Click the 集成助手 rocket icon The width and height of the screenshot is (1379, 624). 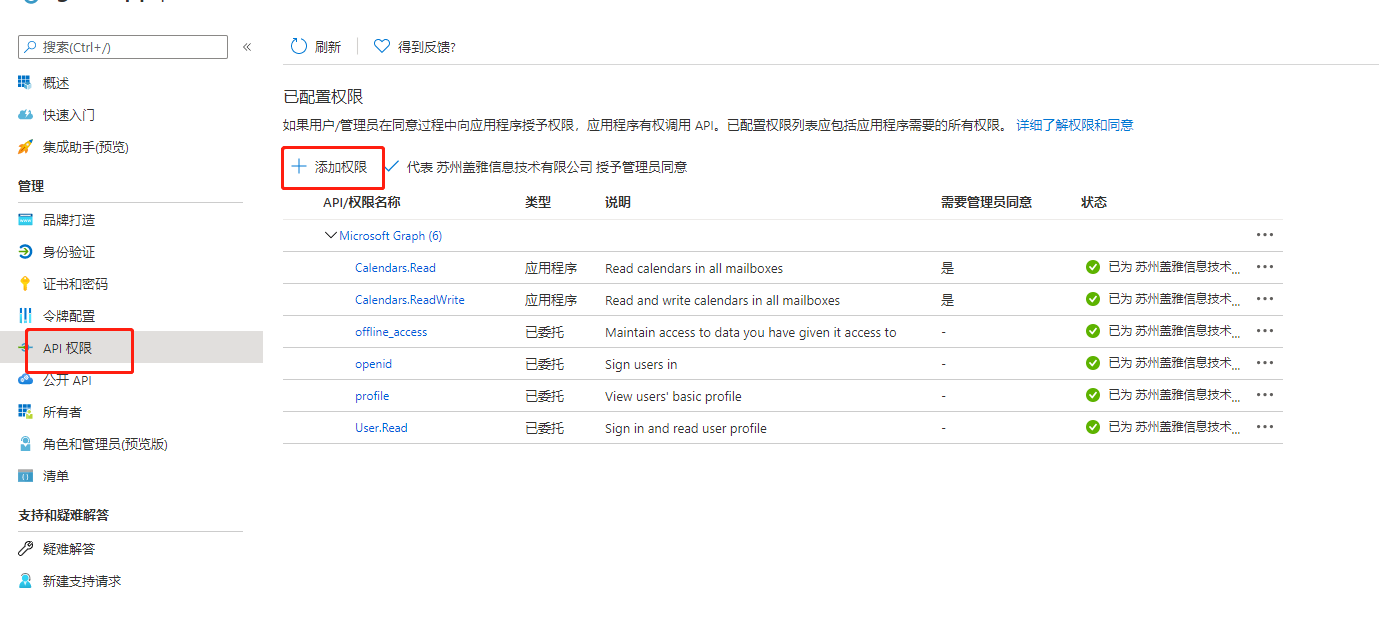pos(25,147)
